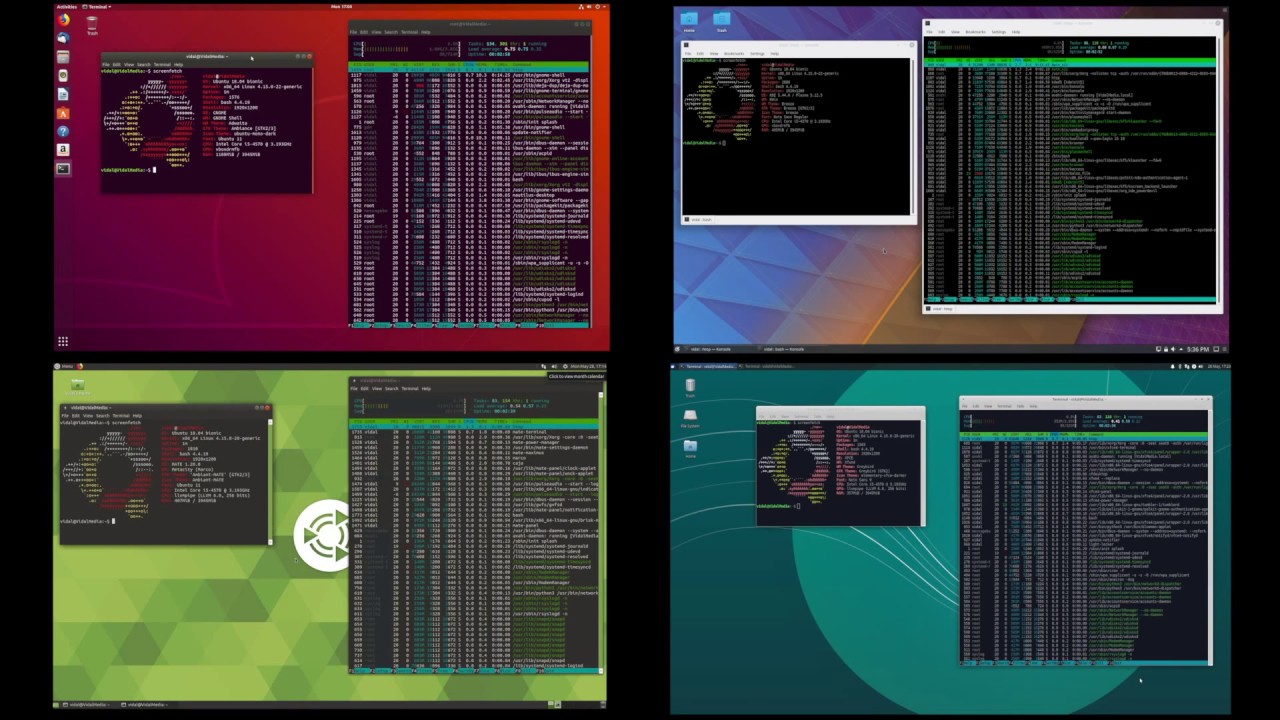Select the Home icon on the MATE desktop
The height and width of the screenshot is (720, 1280).
(x=77, y=387)
